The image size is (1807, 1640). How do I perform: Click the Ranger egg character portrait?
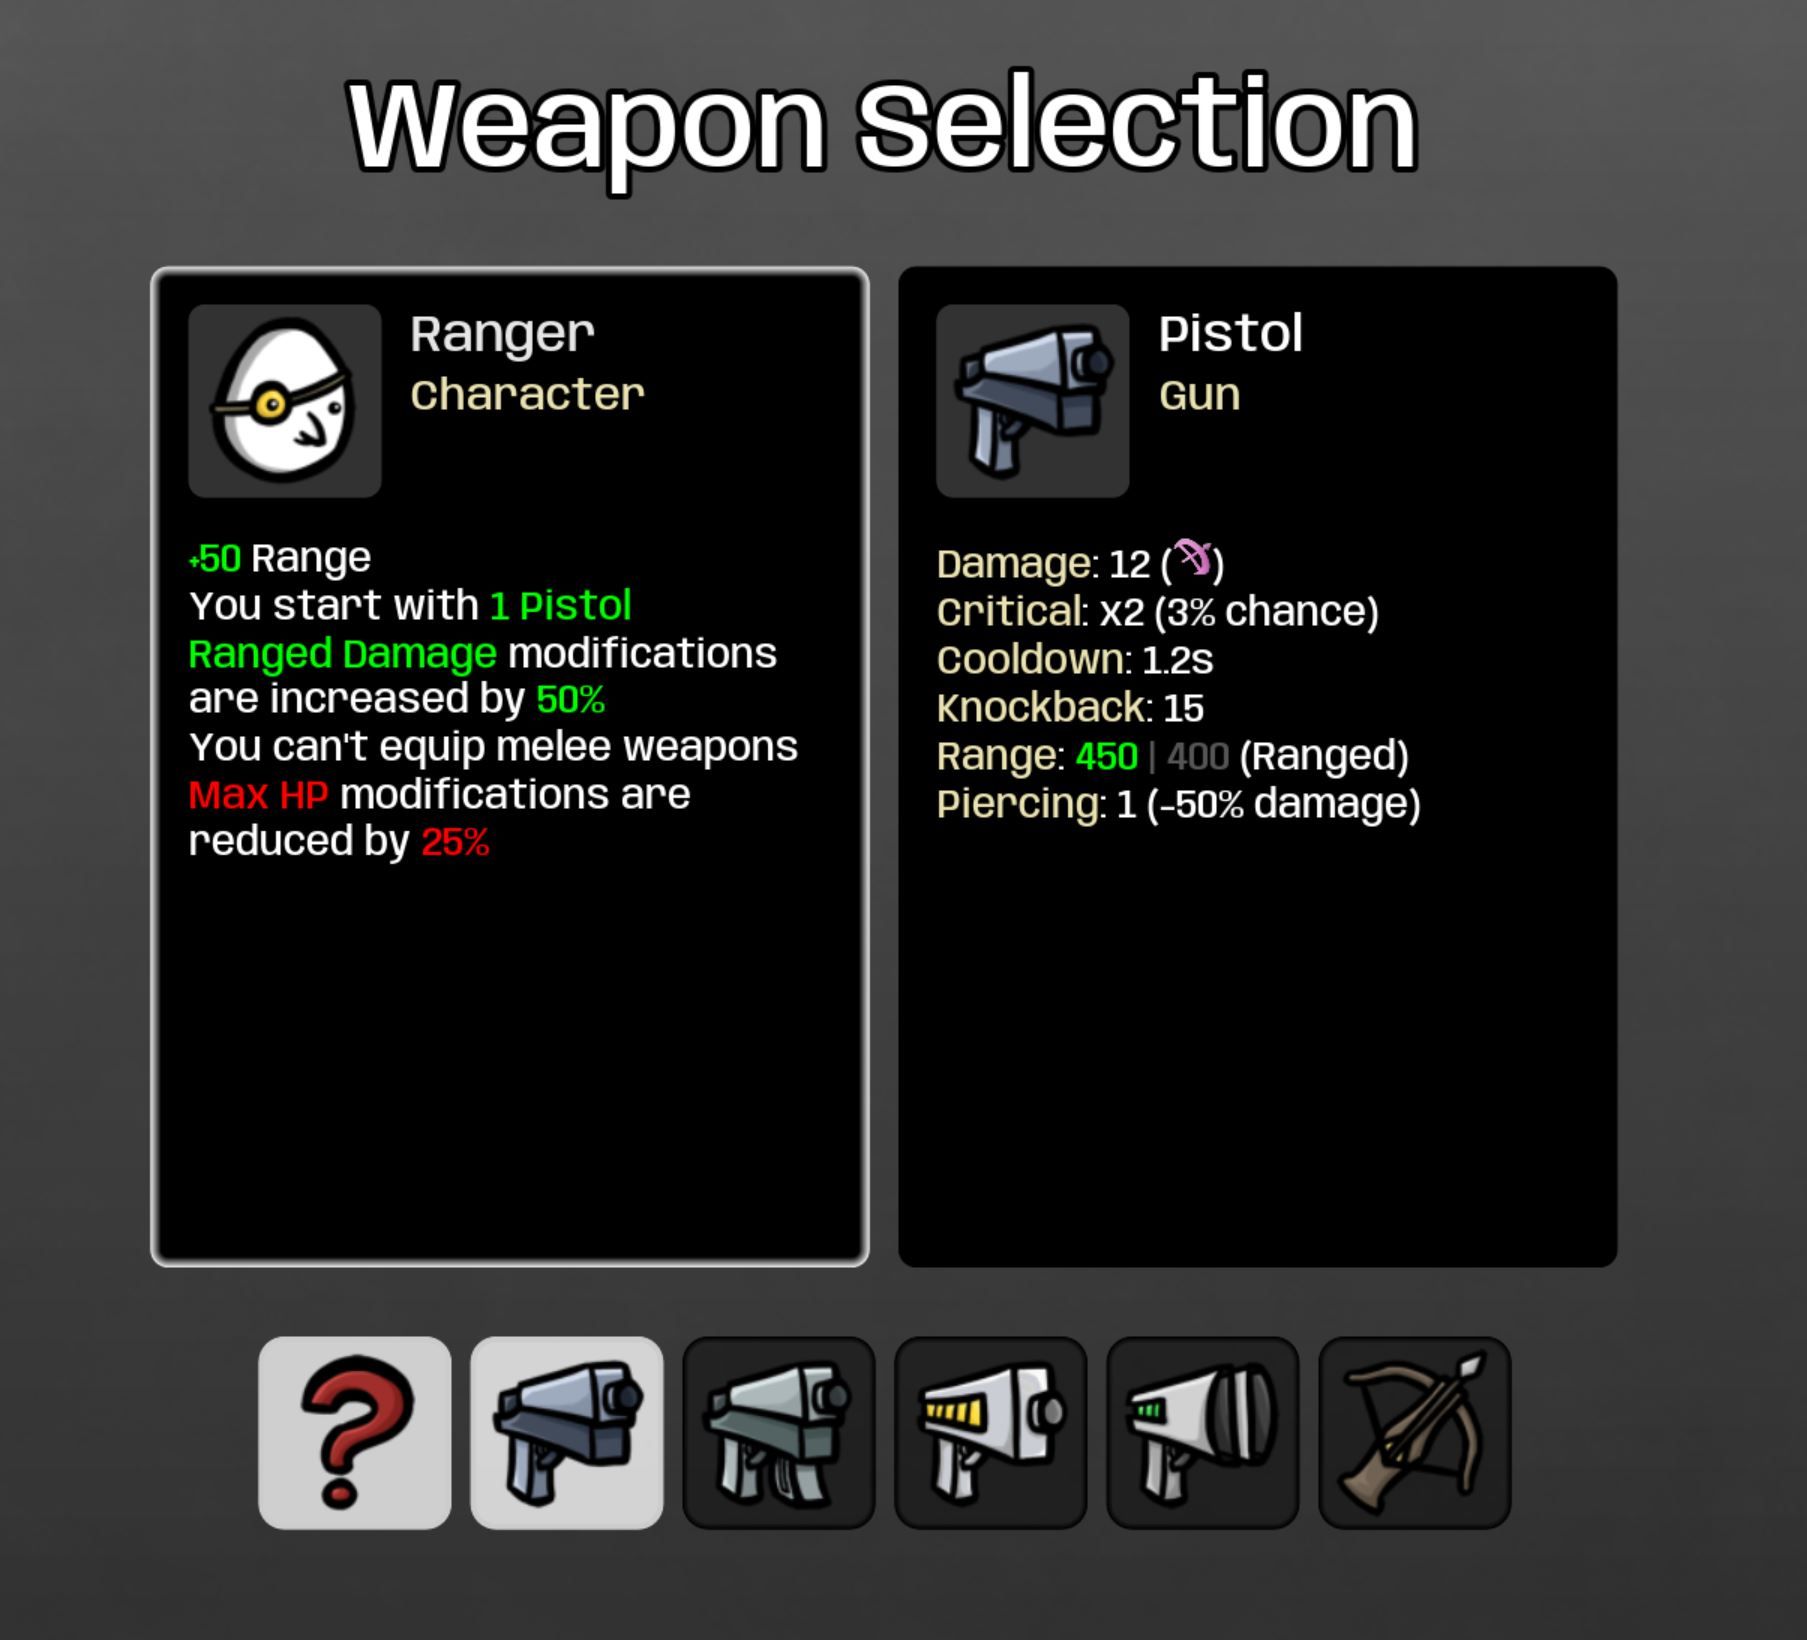(285, 401)
